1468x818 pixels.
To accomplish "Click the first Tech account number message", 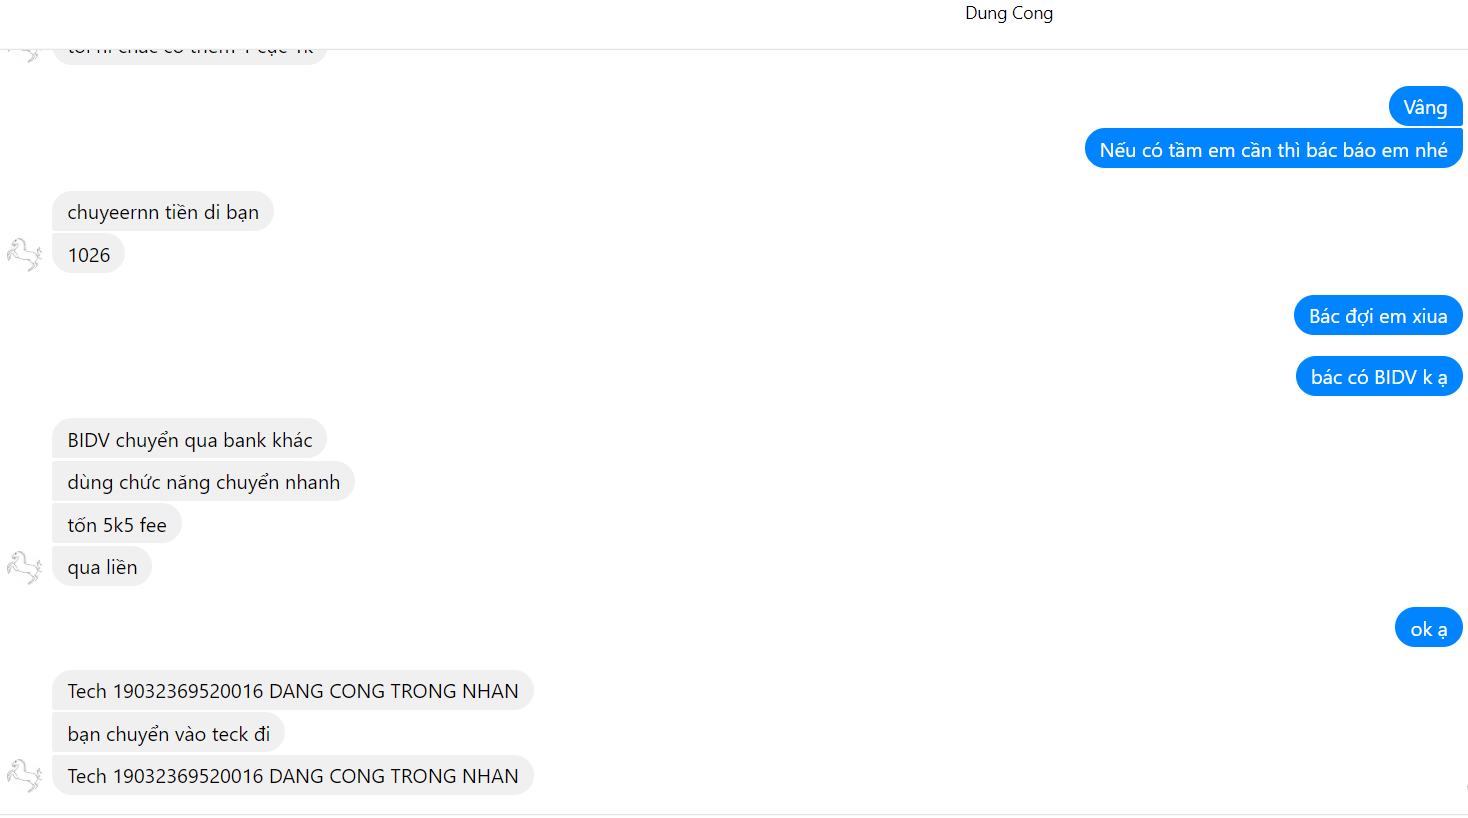I will click(x=293, y=691).
